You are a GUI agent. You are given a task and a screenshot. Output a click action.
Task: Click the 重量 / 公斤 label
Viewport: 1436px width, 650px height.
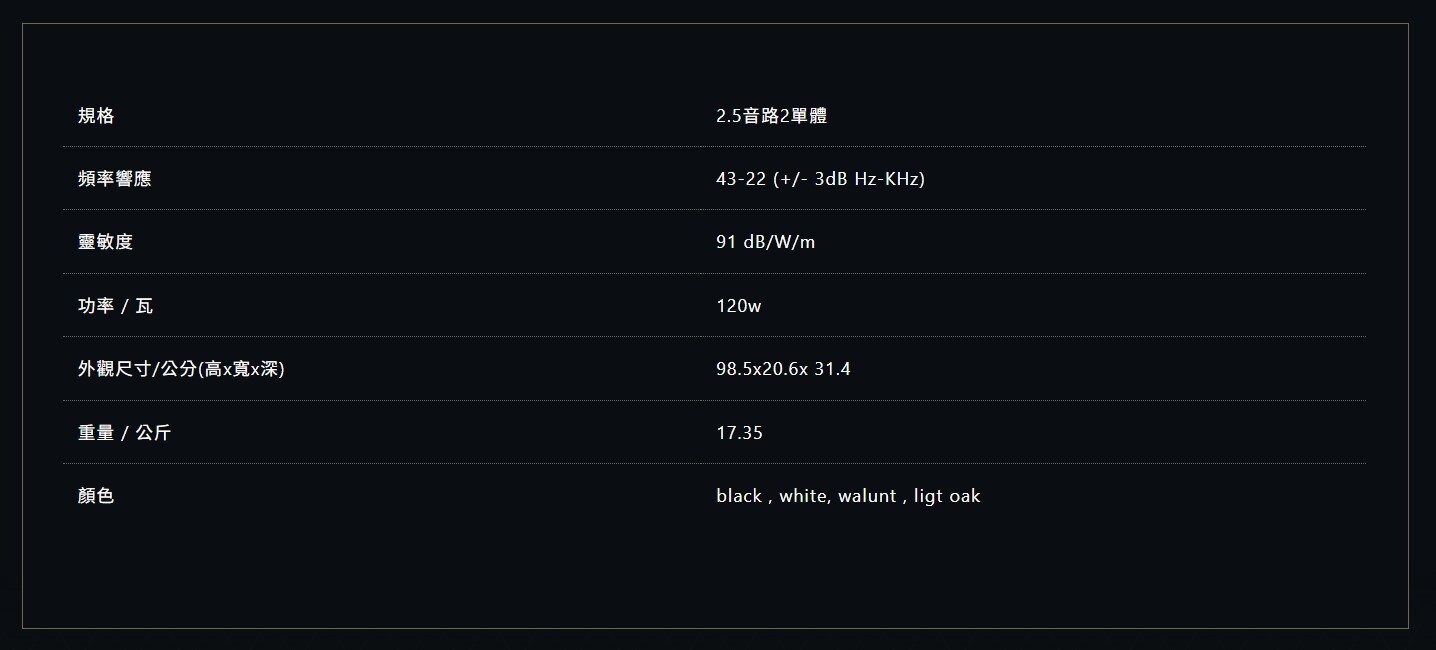[x=124, y=433]
